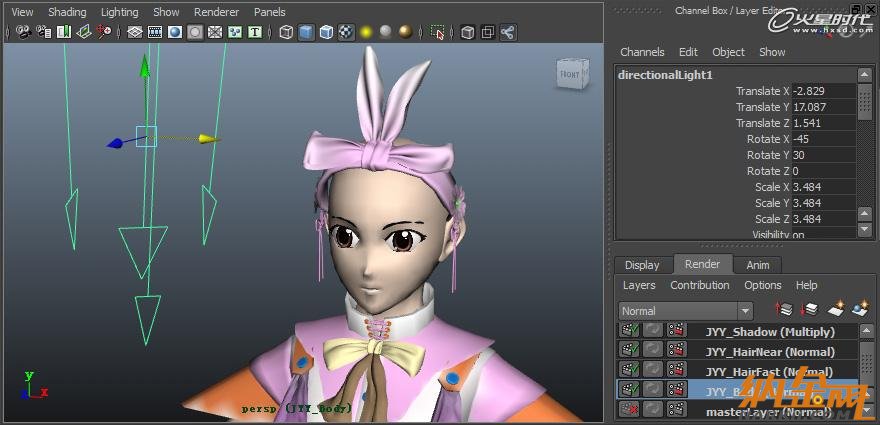880x425 pixels.
Task: Click the Translate Y value field
Action: [823, 107]
